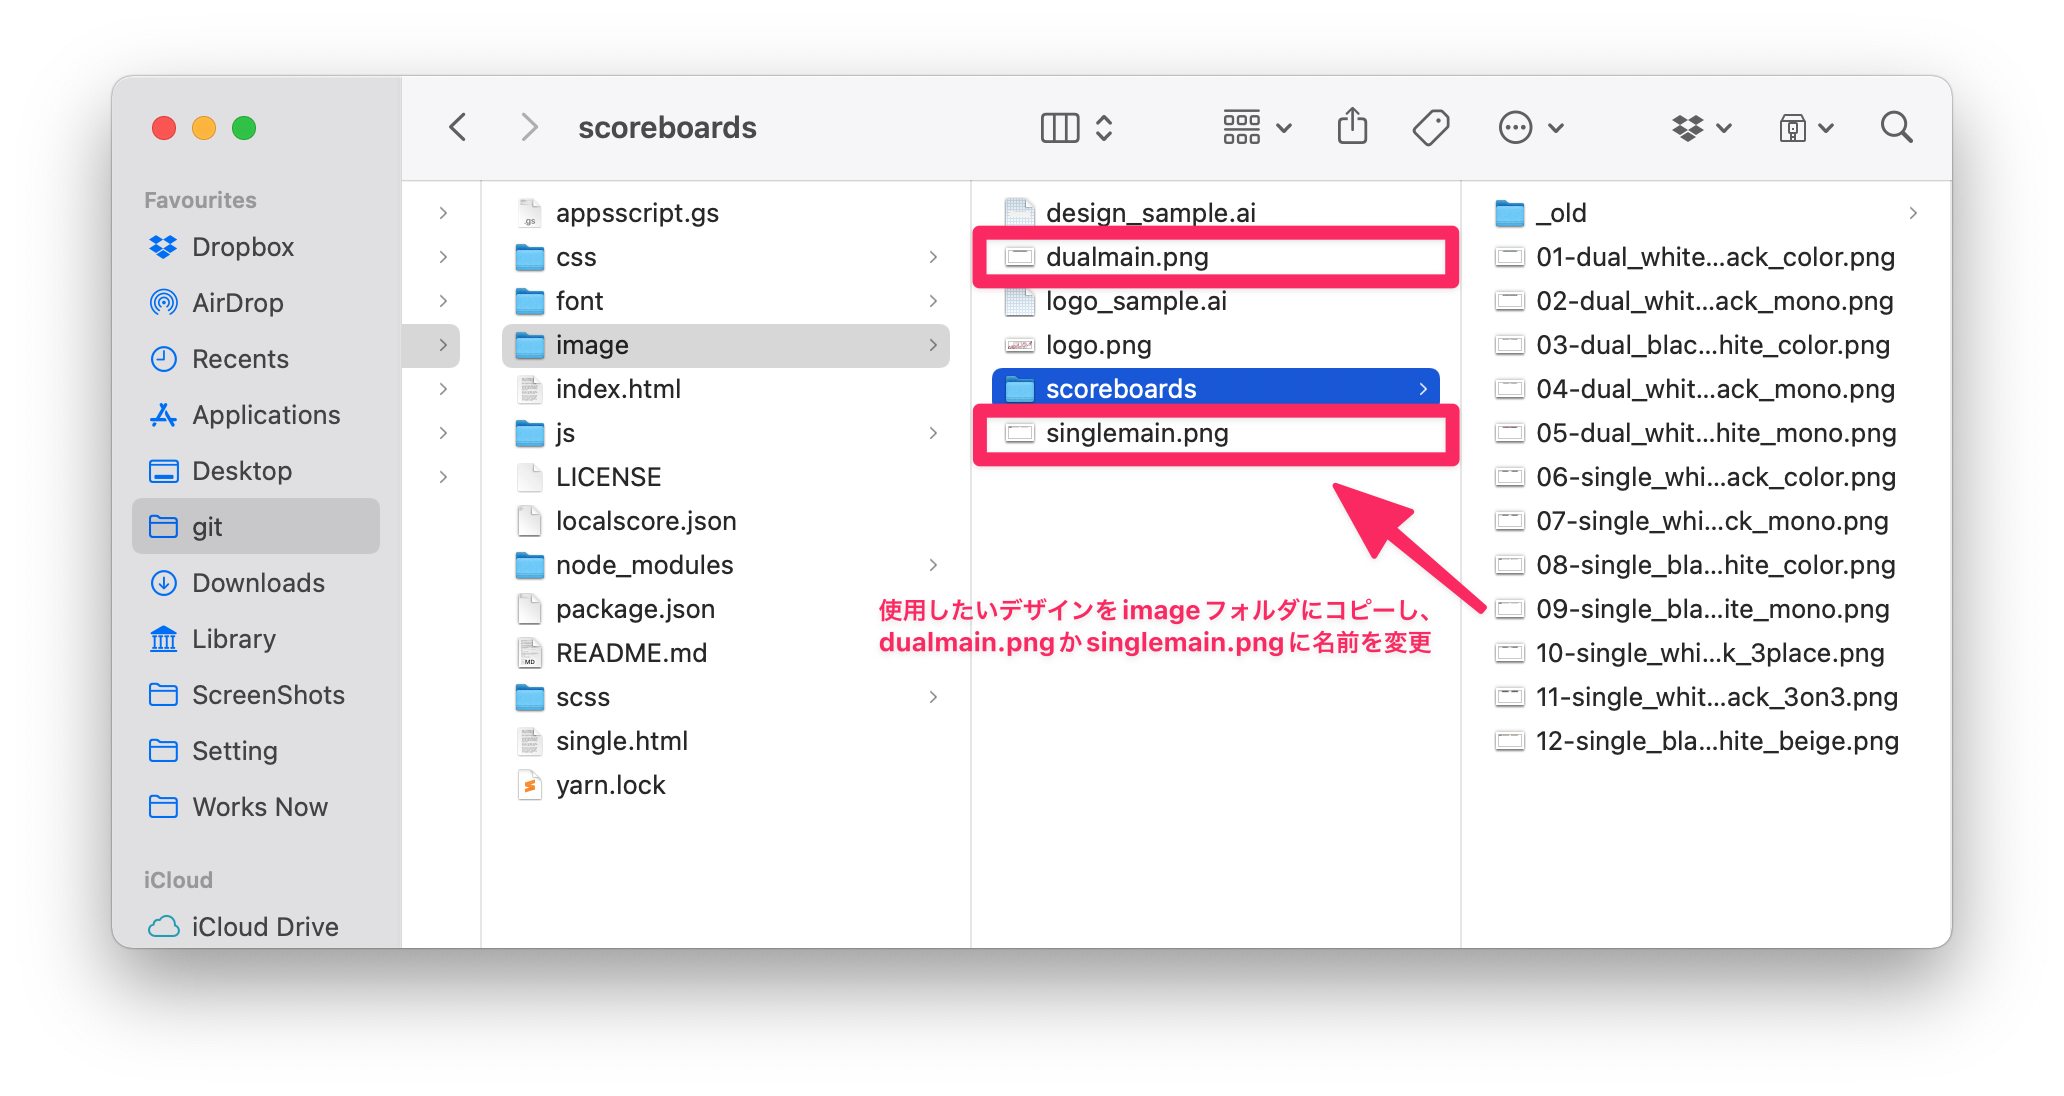This screenshot has height=1096, width=2064.
Task: Click the Tags icon in the toolbar
Action: click(1431, 127)
